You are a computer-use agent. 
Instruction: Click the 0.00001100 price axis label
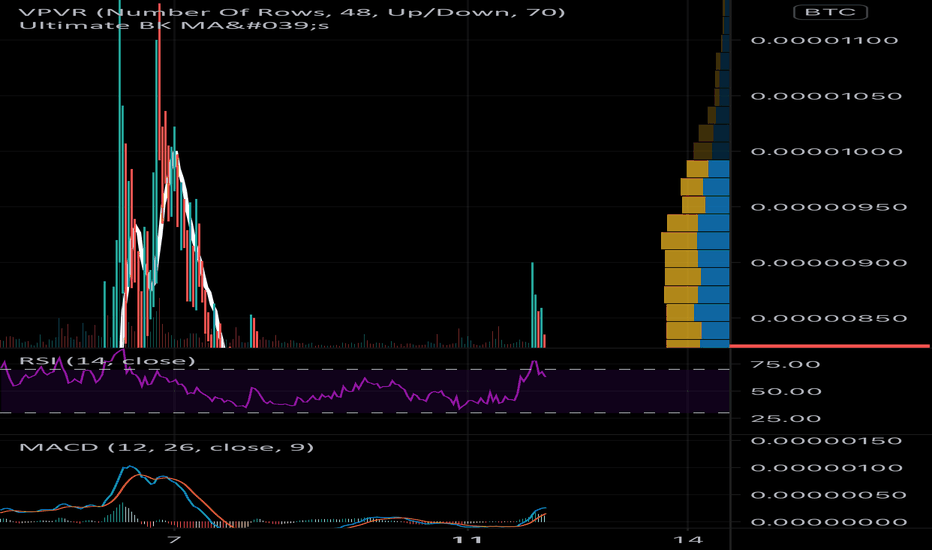(824, 40)
